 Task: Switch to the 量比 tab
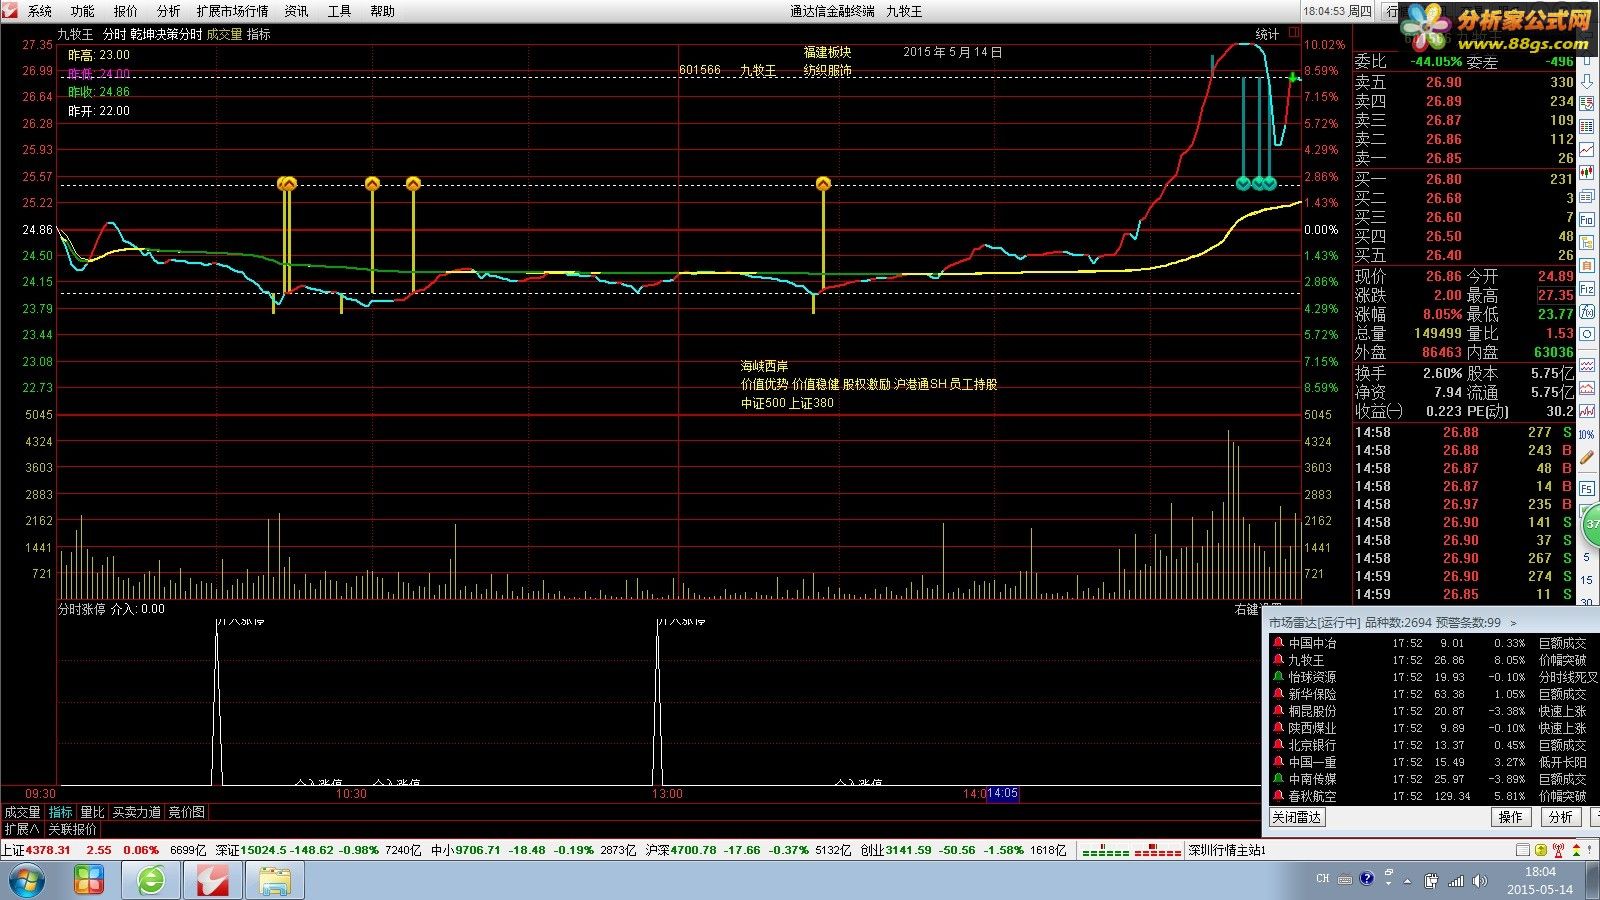click(x=92, y=812)
